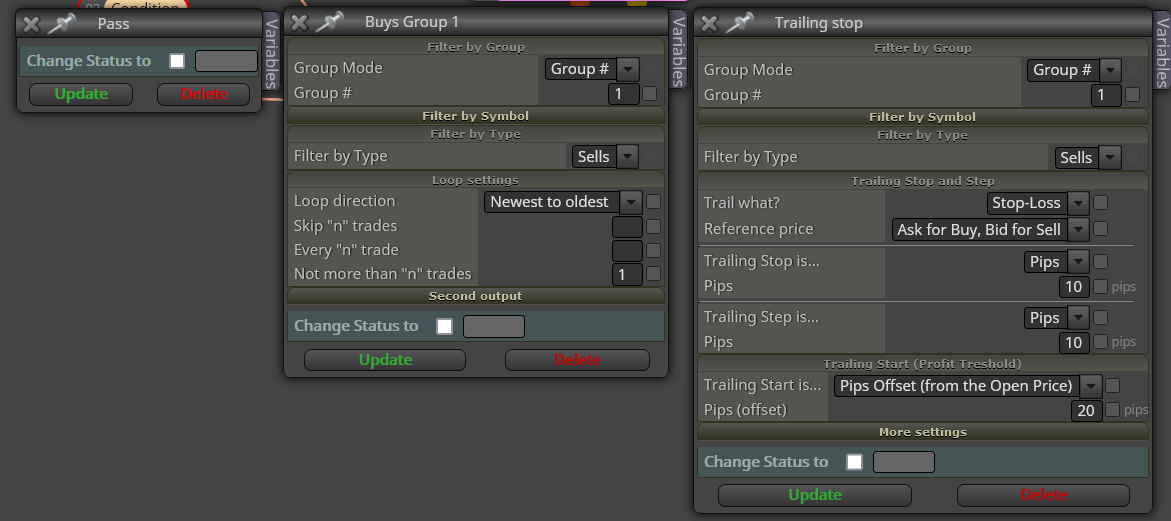Click Group # field in Buys Group 1
1171x521 pixels.
(624, 94)
